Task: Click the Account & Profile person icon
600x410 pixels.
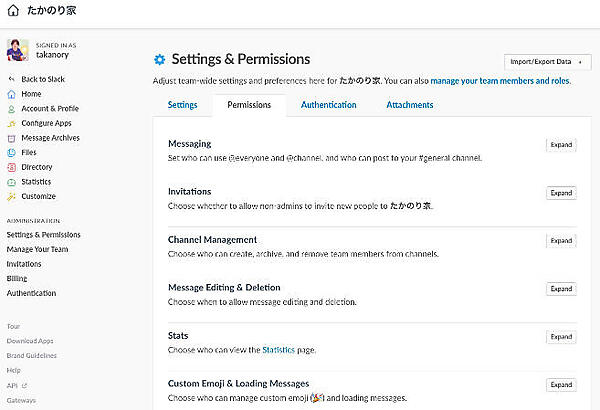Action: (x=11, y=109)
